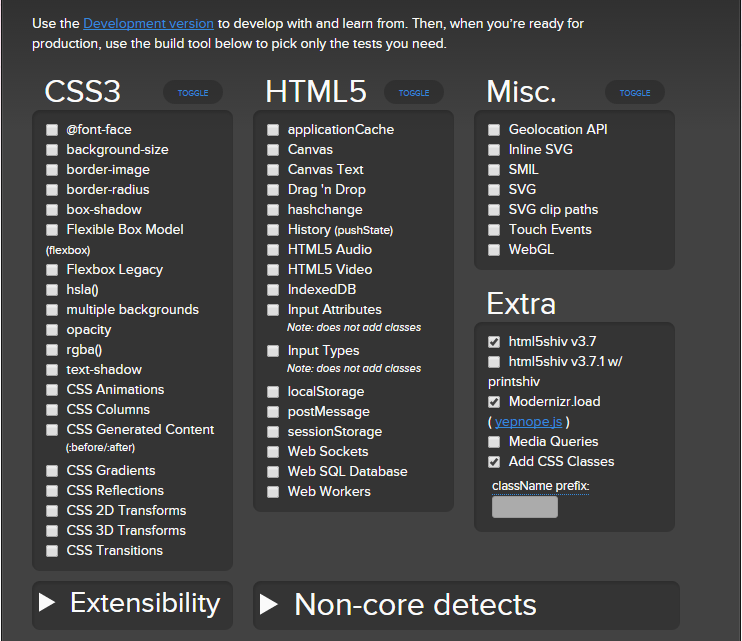Screen dimensions: 742x641
Task: Open the yepnope.js link
Action: pos(528,421)
